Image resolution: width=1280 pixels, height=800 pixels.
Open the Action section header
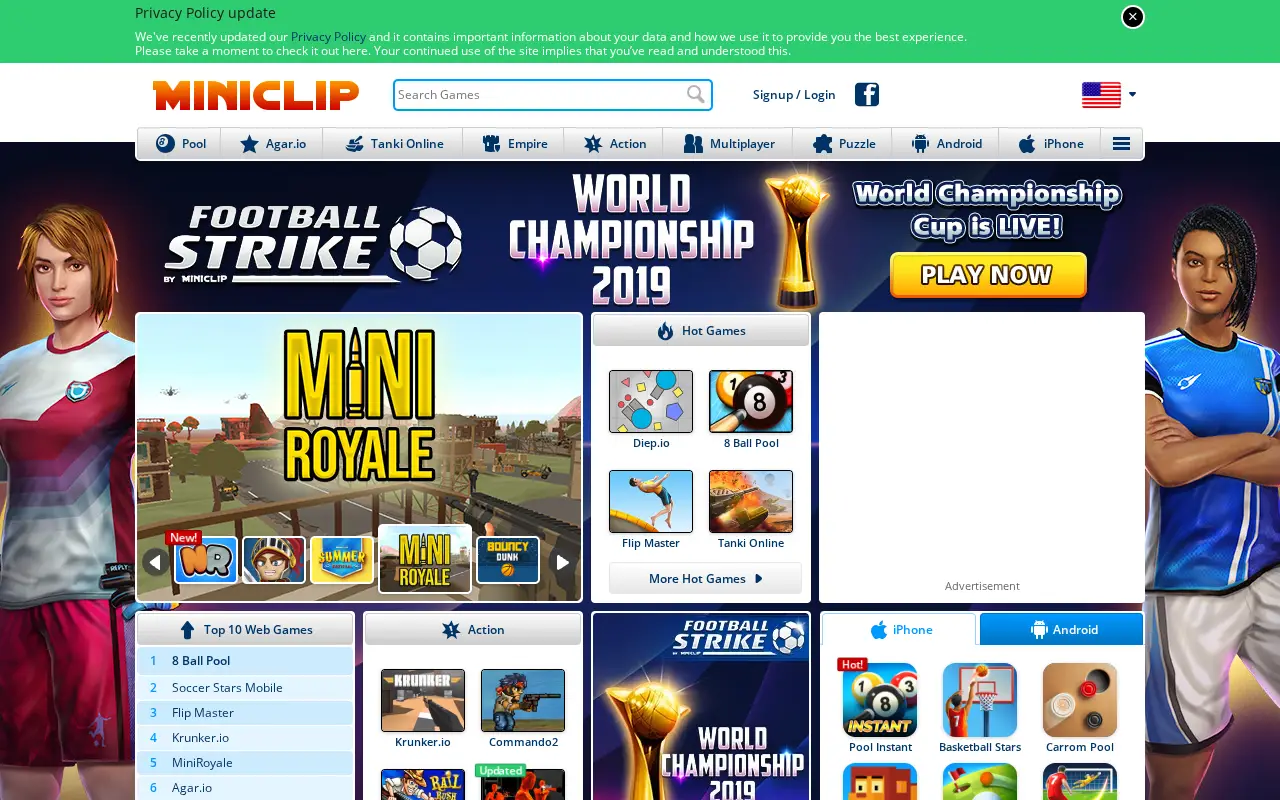point(473,630)
